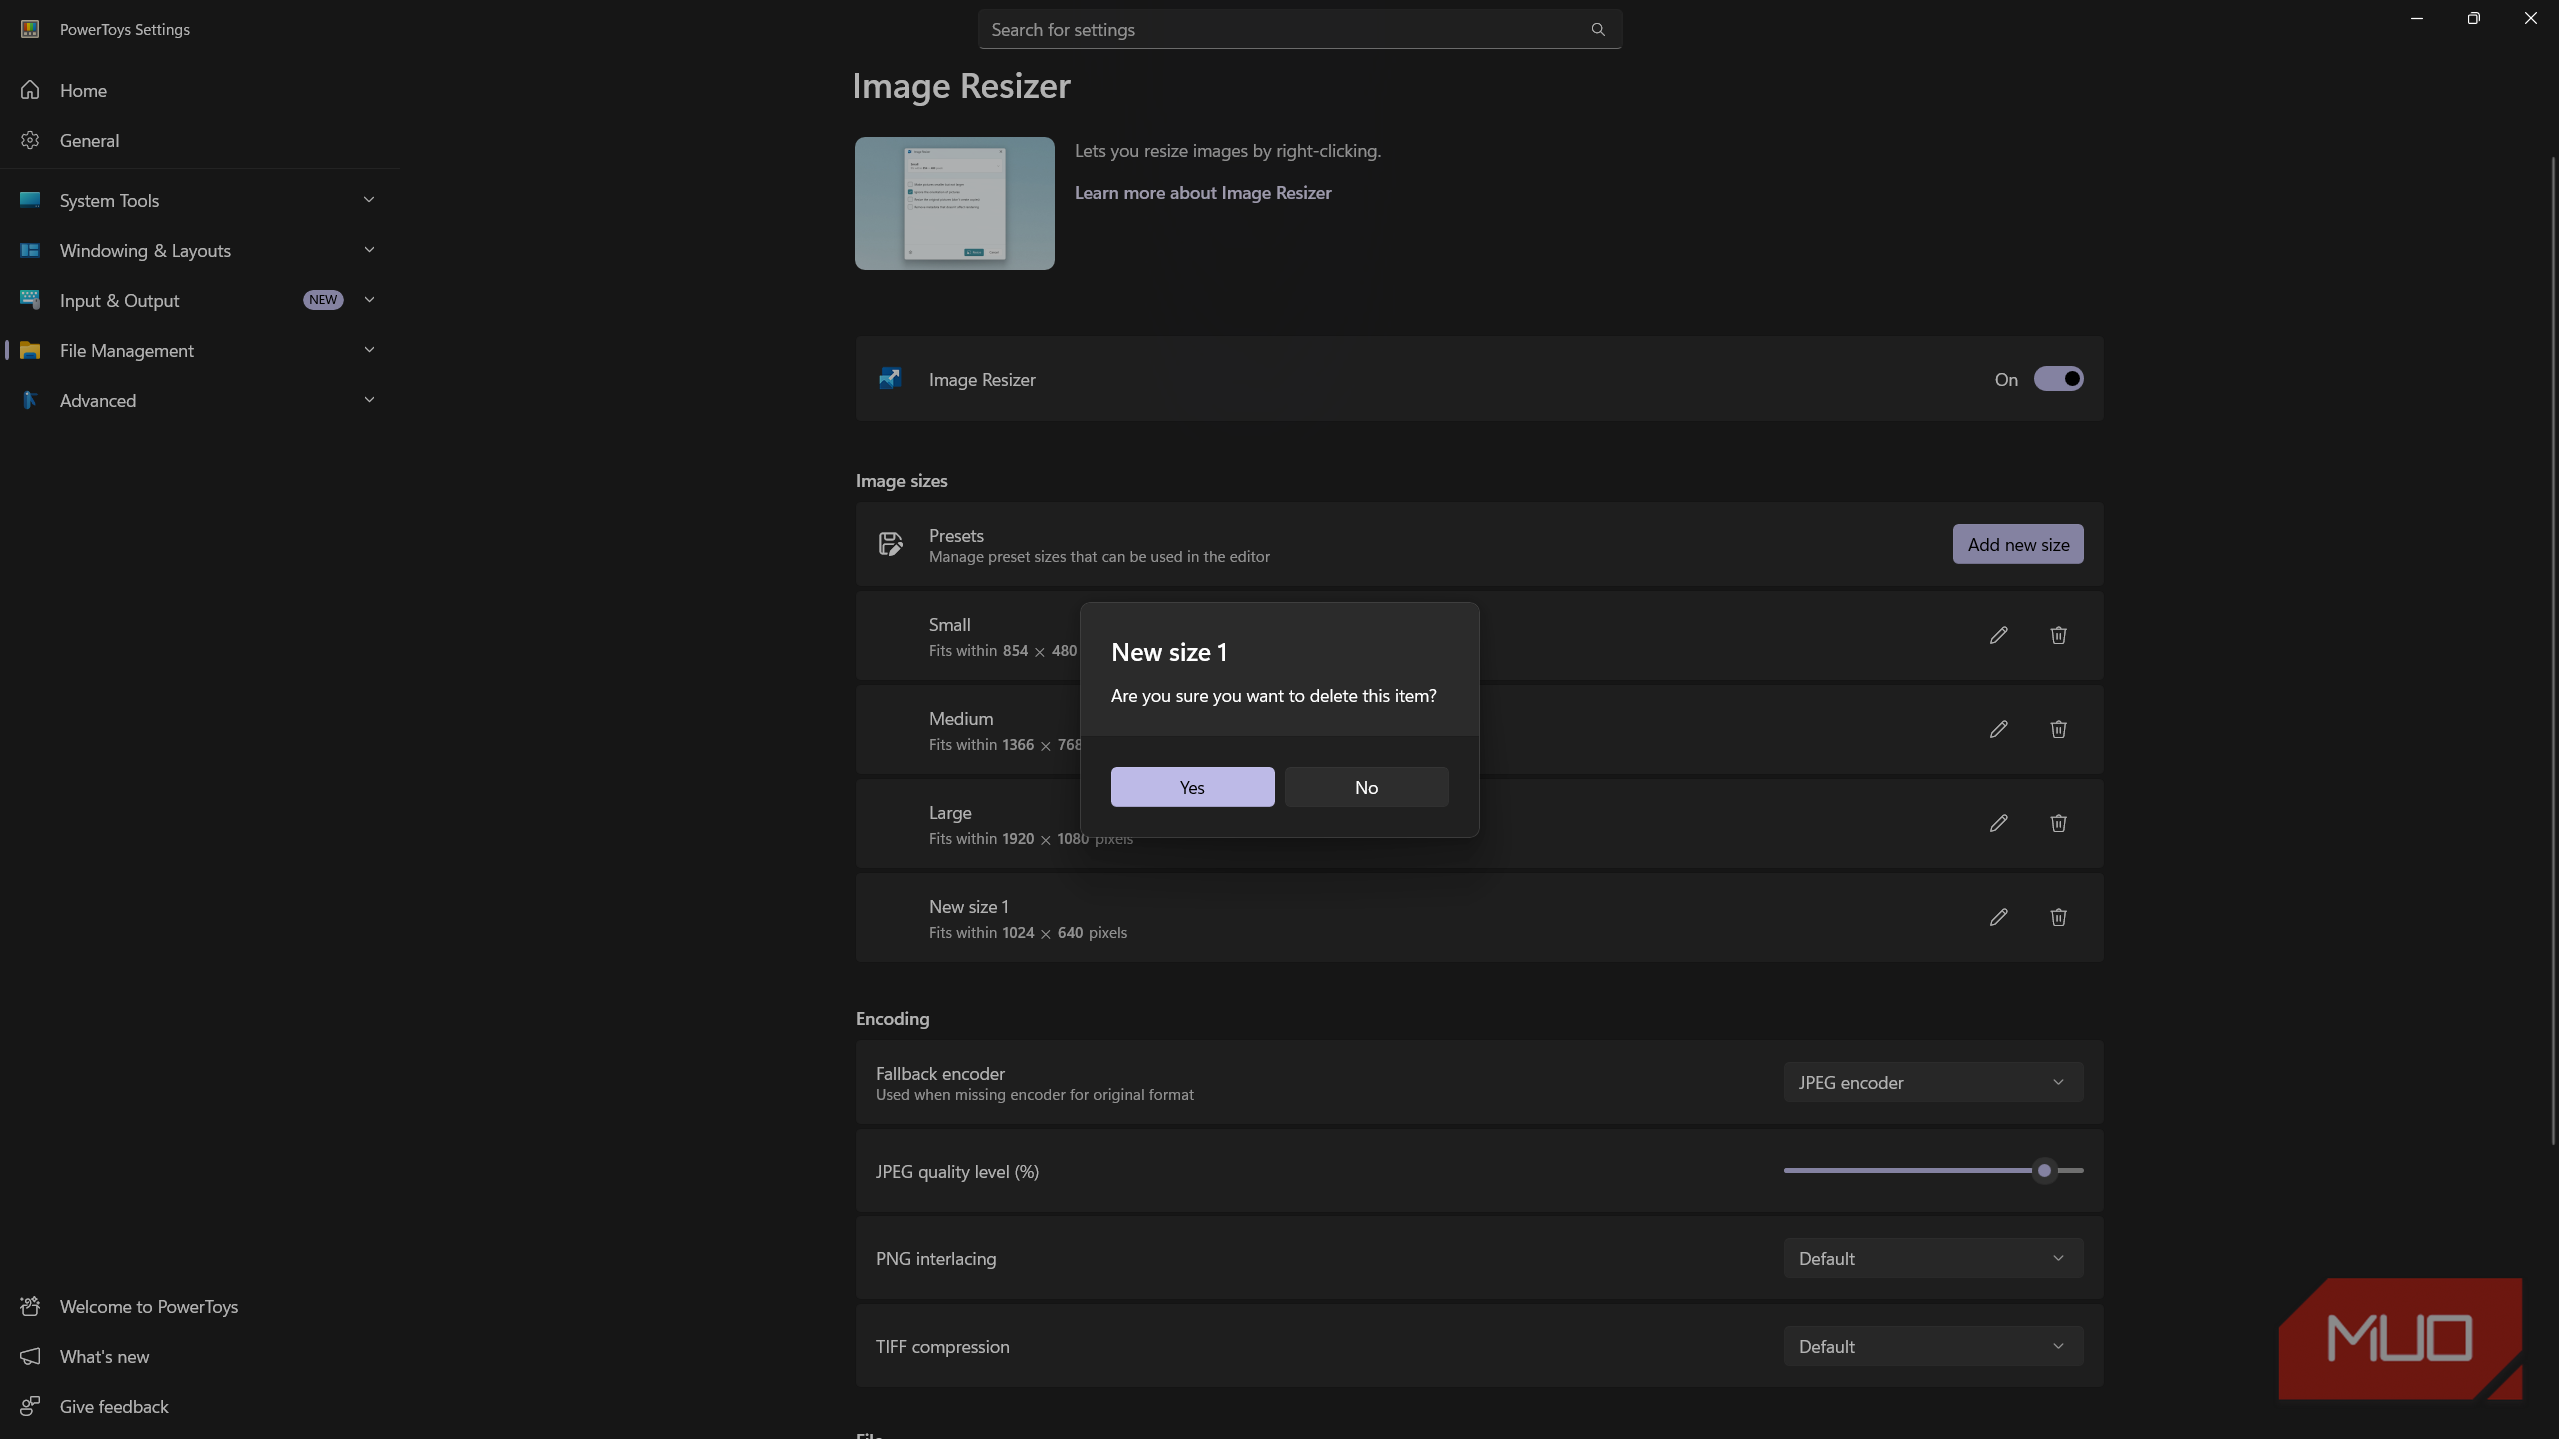
Task: Expand Windowing & Layouts chevron
Action: pos(369,250)
